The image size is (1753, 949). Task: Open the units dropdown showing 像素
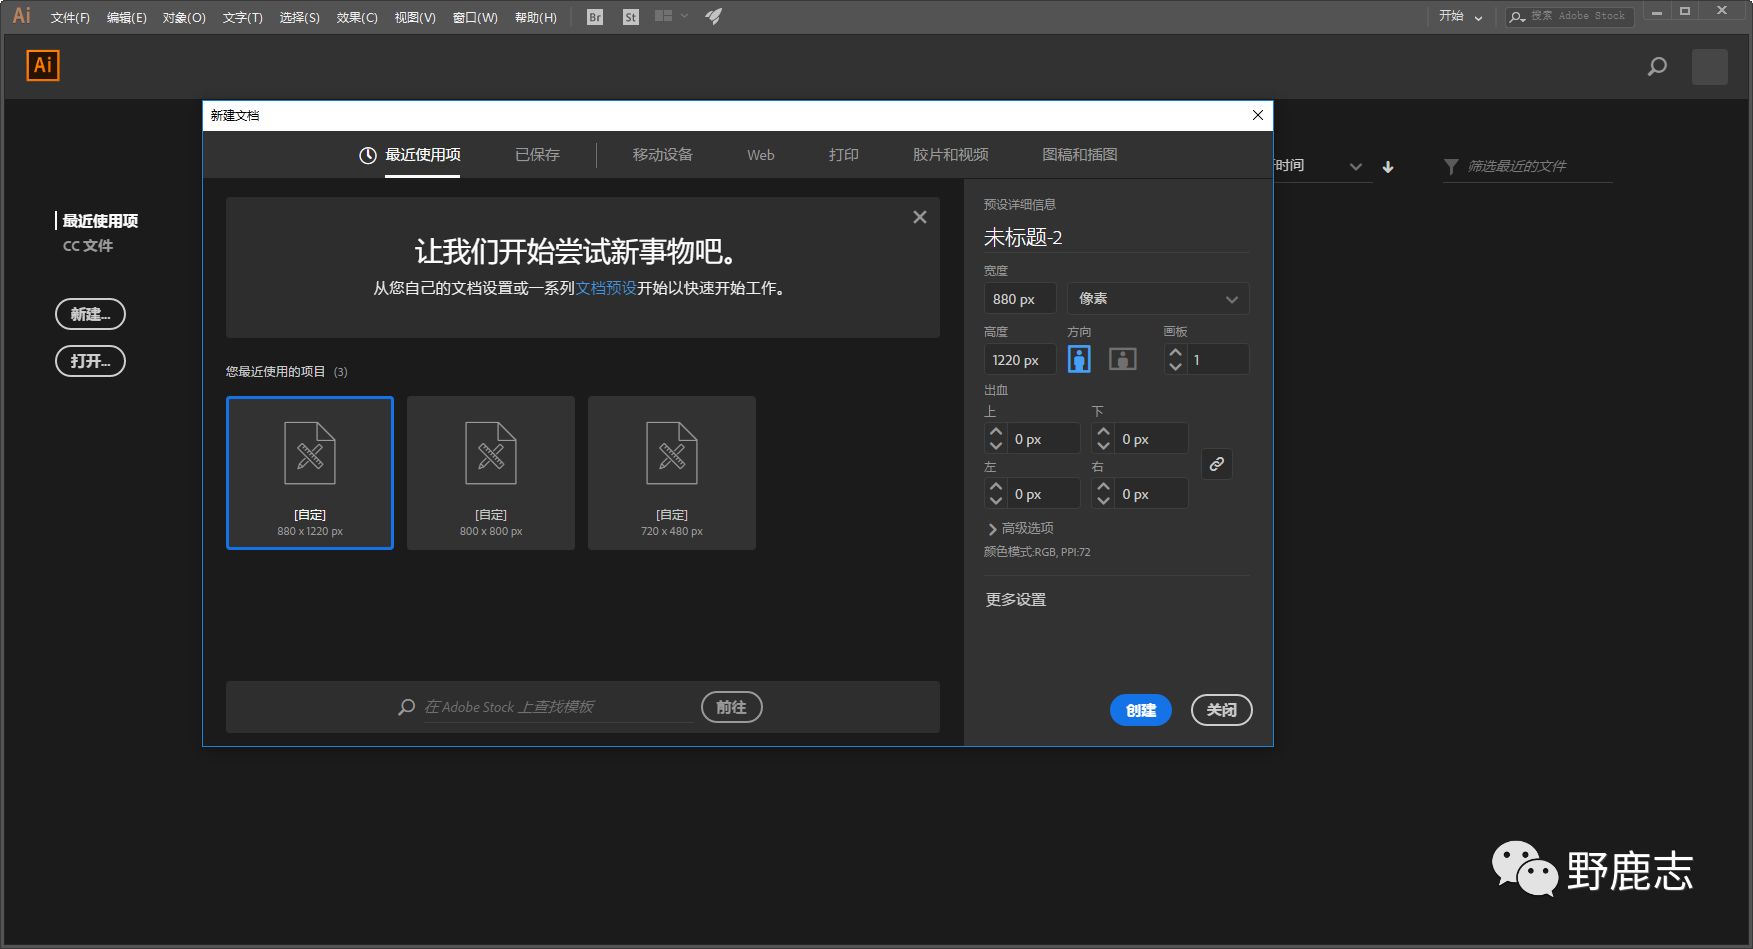coord(1157,299)
